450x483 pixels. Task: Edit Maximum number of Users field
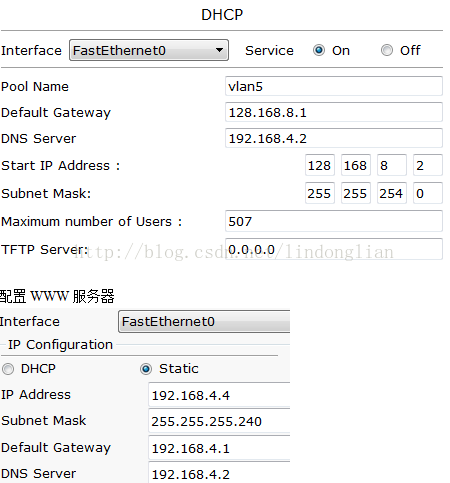(x=334, y=221)
